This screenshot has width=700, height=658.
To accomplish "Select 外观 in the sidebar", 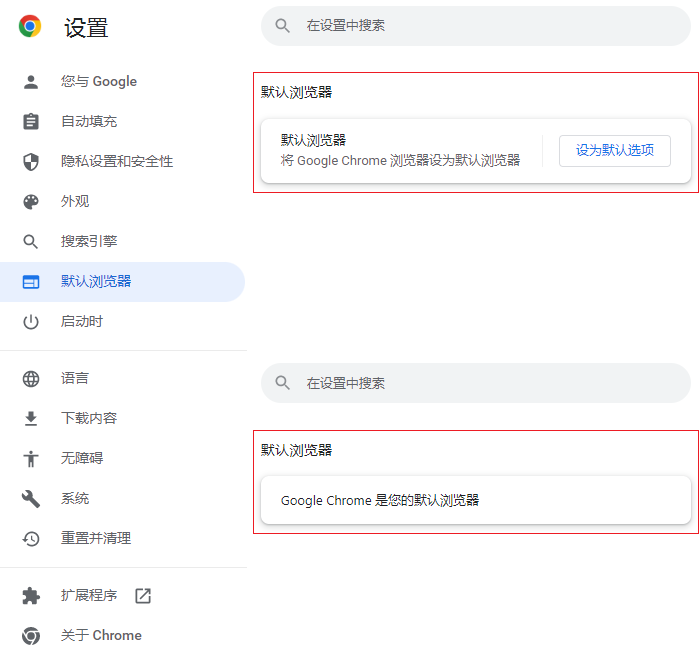I will [x=122, y=202].
